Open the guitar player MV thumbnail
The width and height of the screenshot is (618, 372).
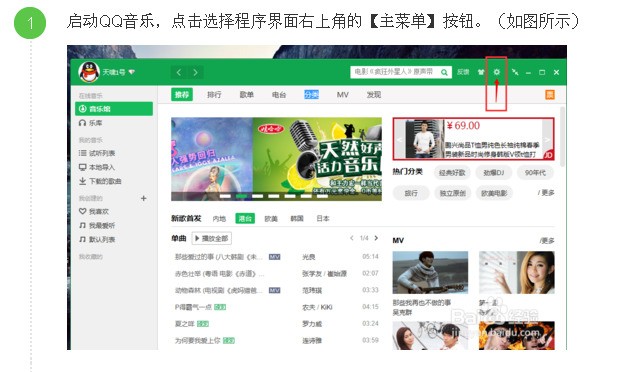coord(430,272)
